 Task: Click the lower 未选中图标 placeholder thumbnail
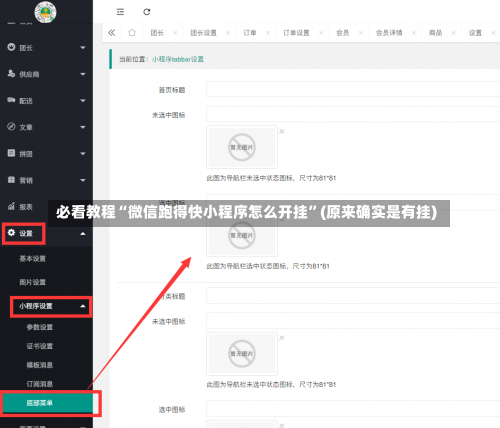(242, 354)
